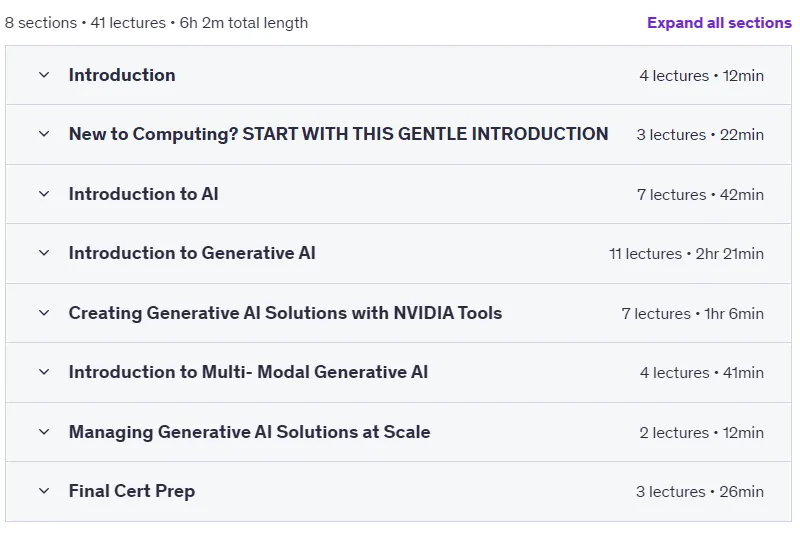Screen dimensions: 800x533
Task: Click the 3 lectures 26min label
Action: [x=699, y=492]
